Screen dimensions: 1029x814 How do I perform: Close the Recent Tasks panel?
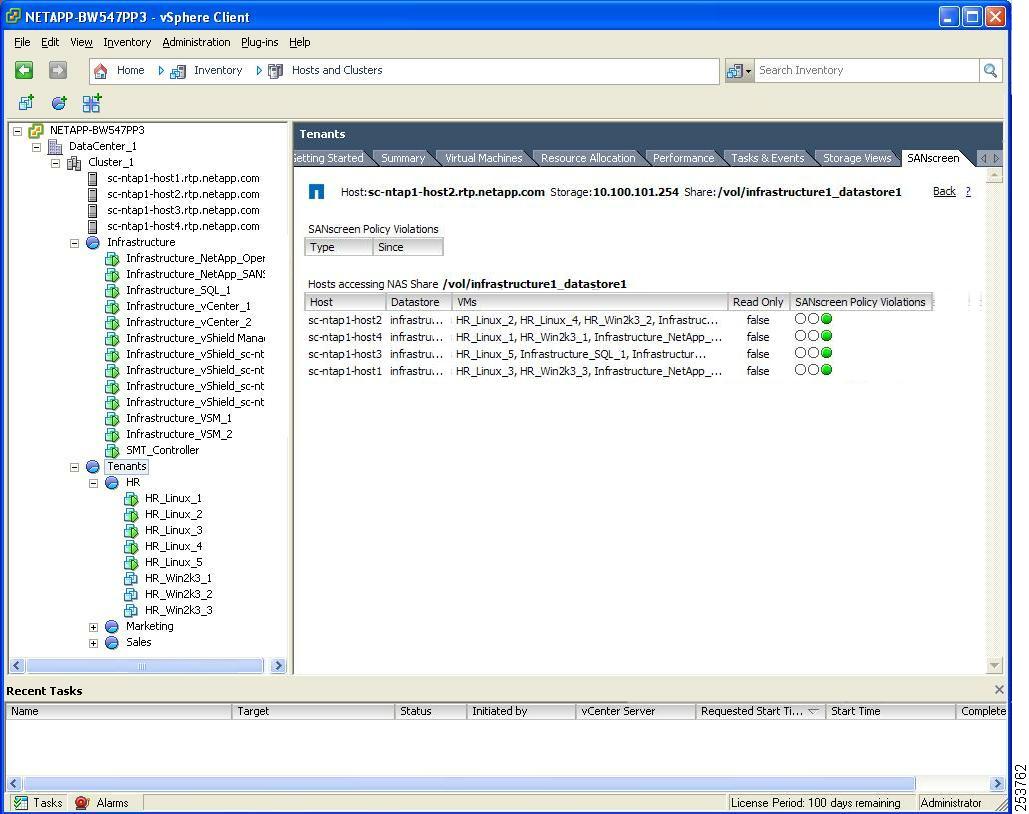pos(999,689)
